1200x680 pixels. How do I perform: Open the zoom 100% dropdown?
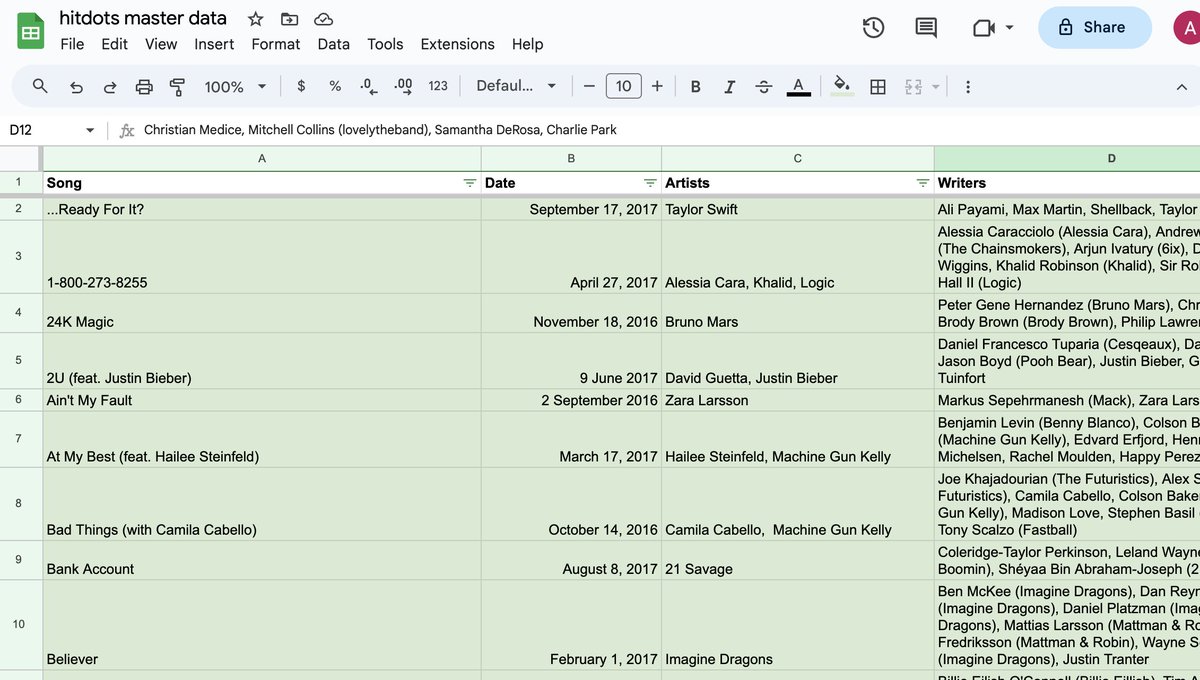[x=235, y=87]
